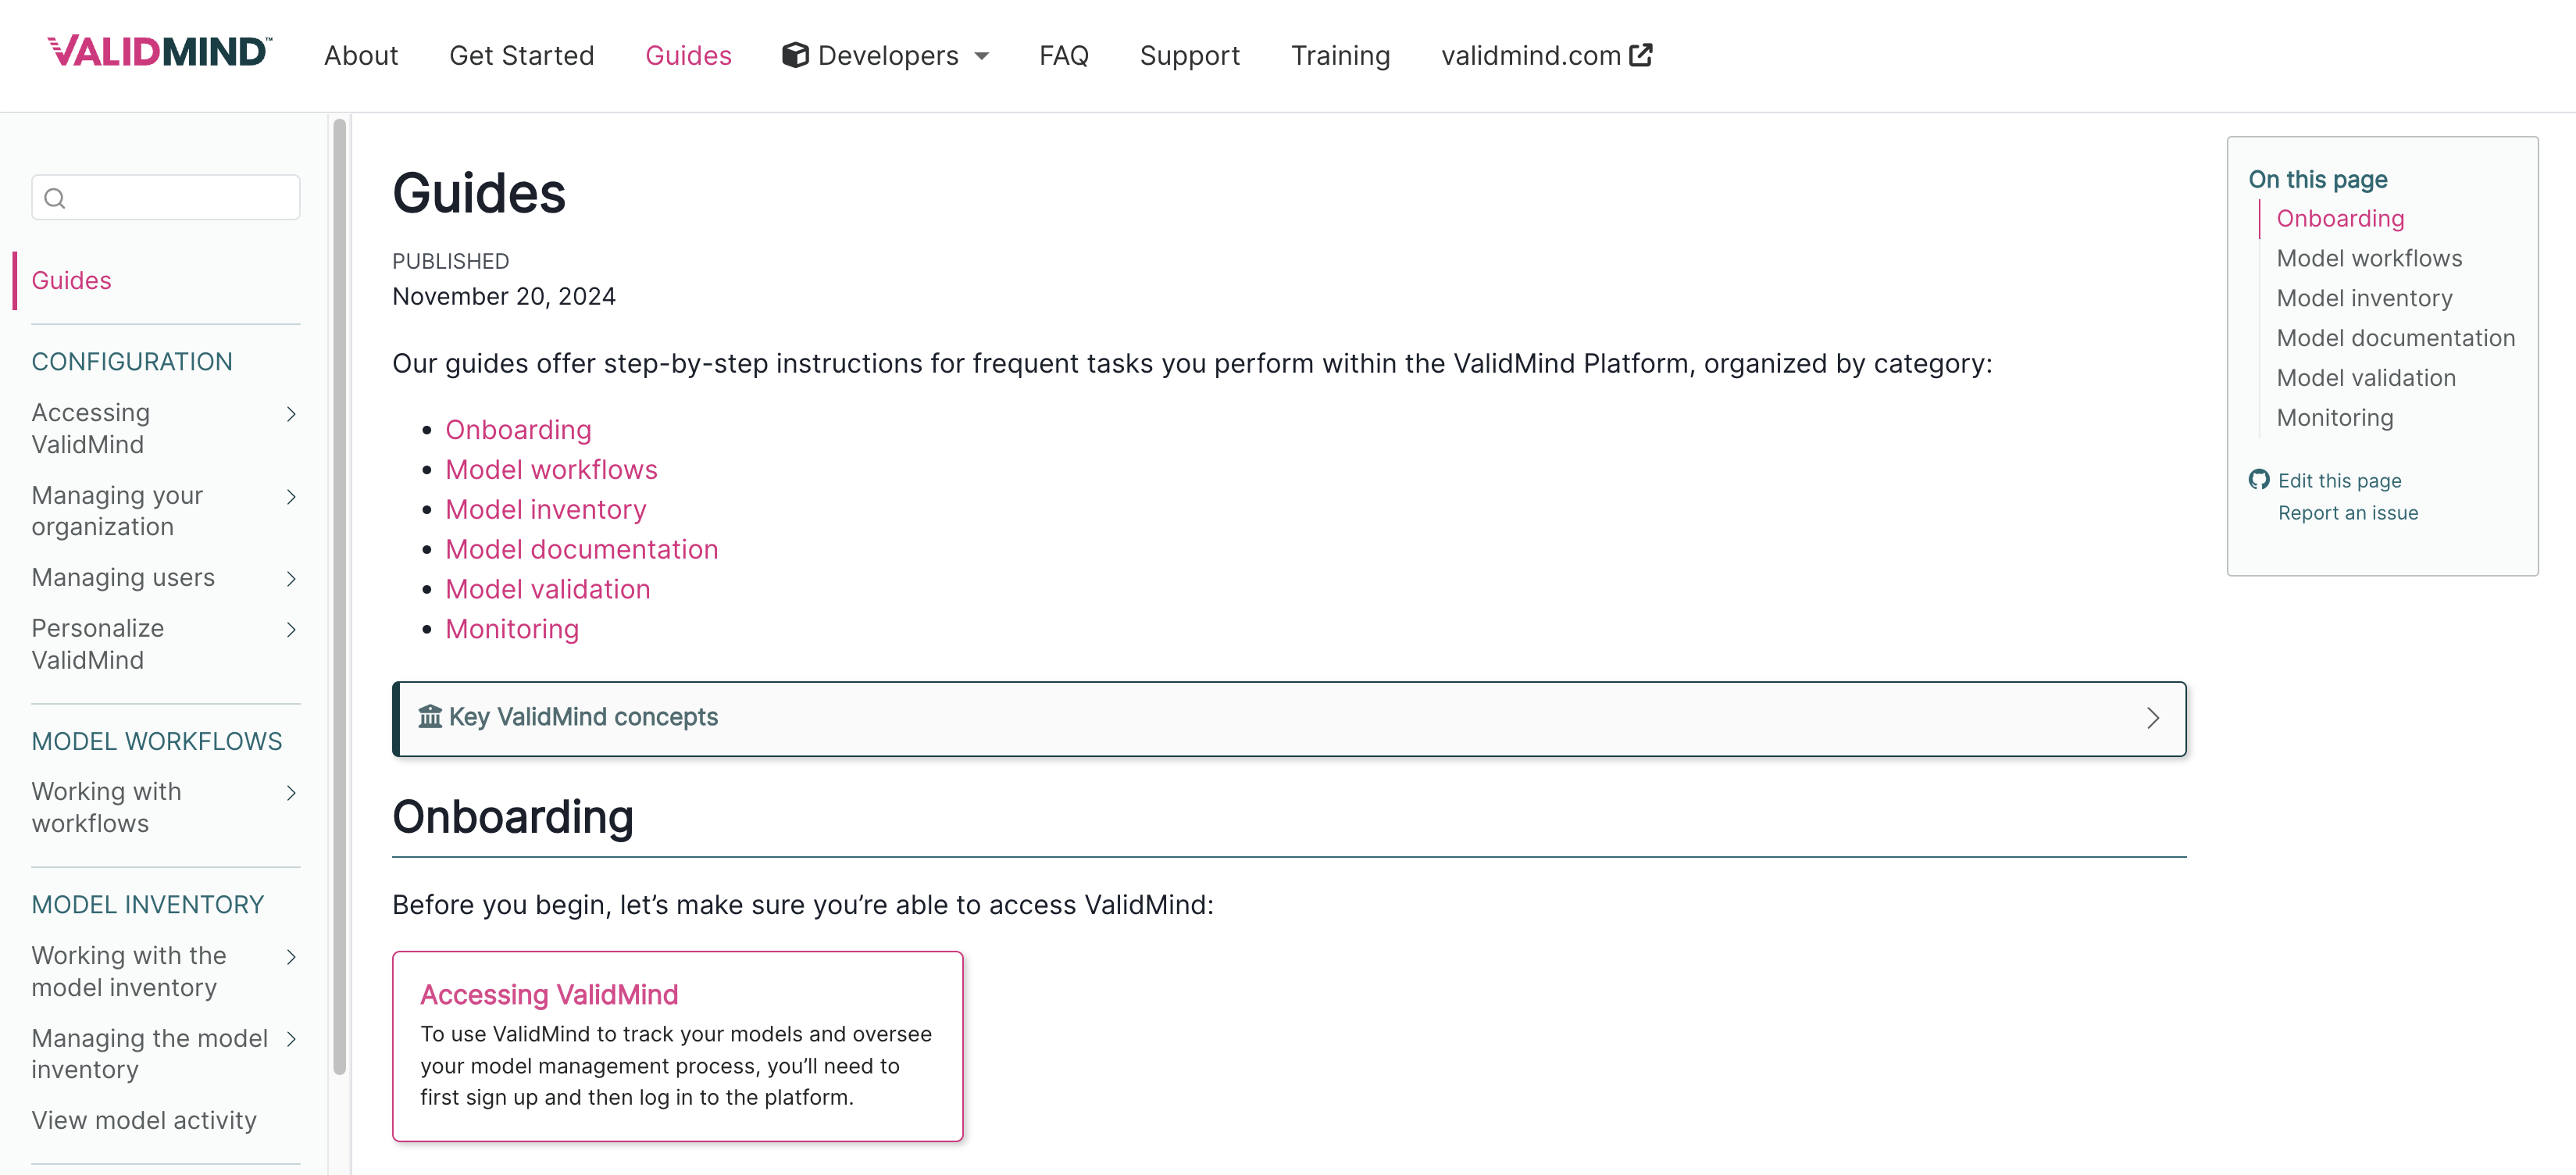
Task: Click the GitHub icon next to Edit this page
Action: click(2261, 479)
